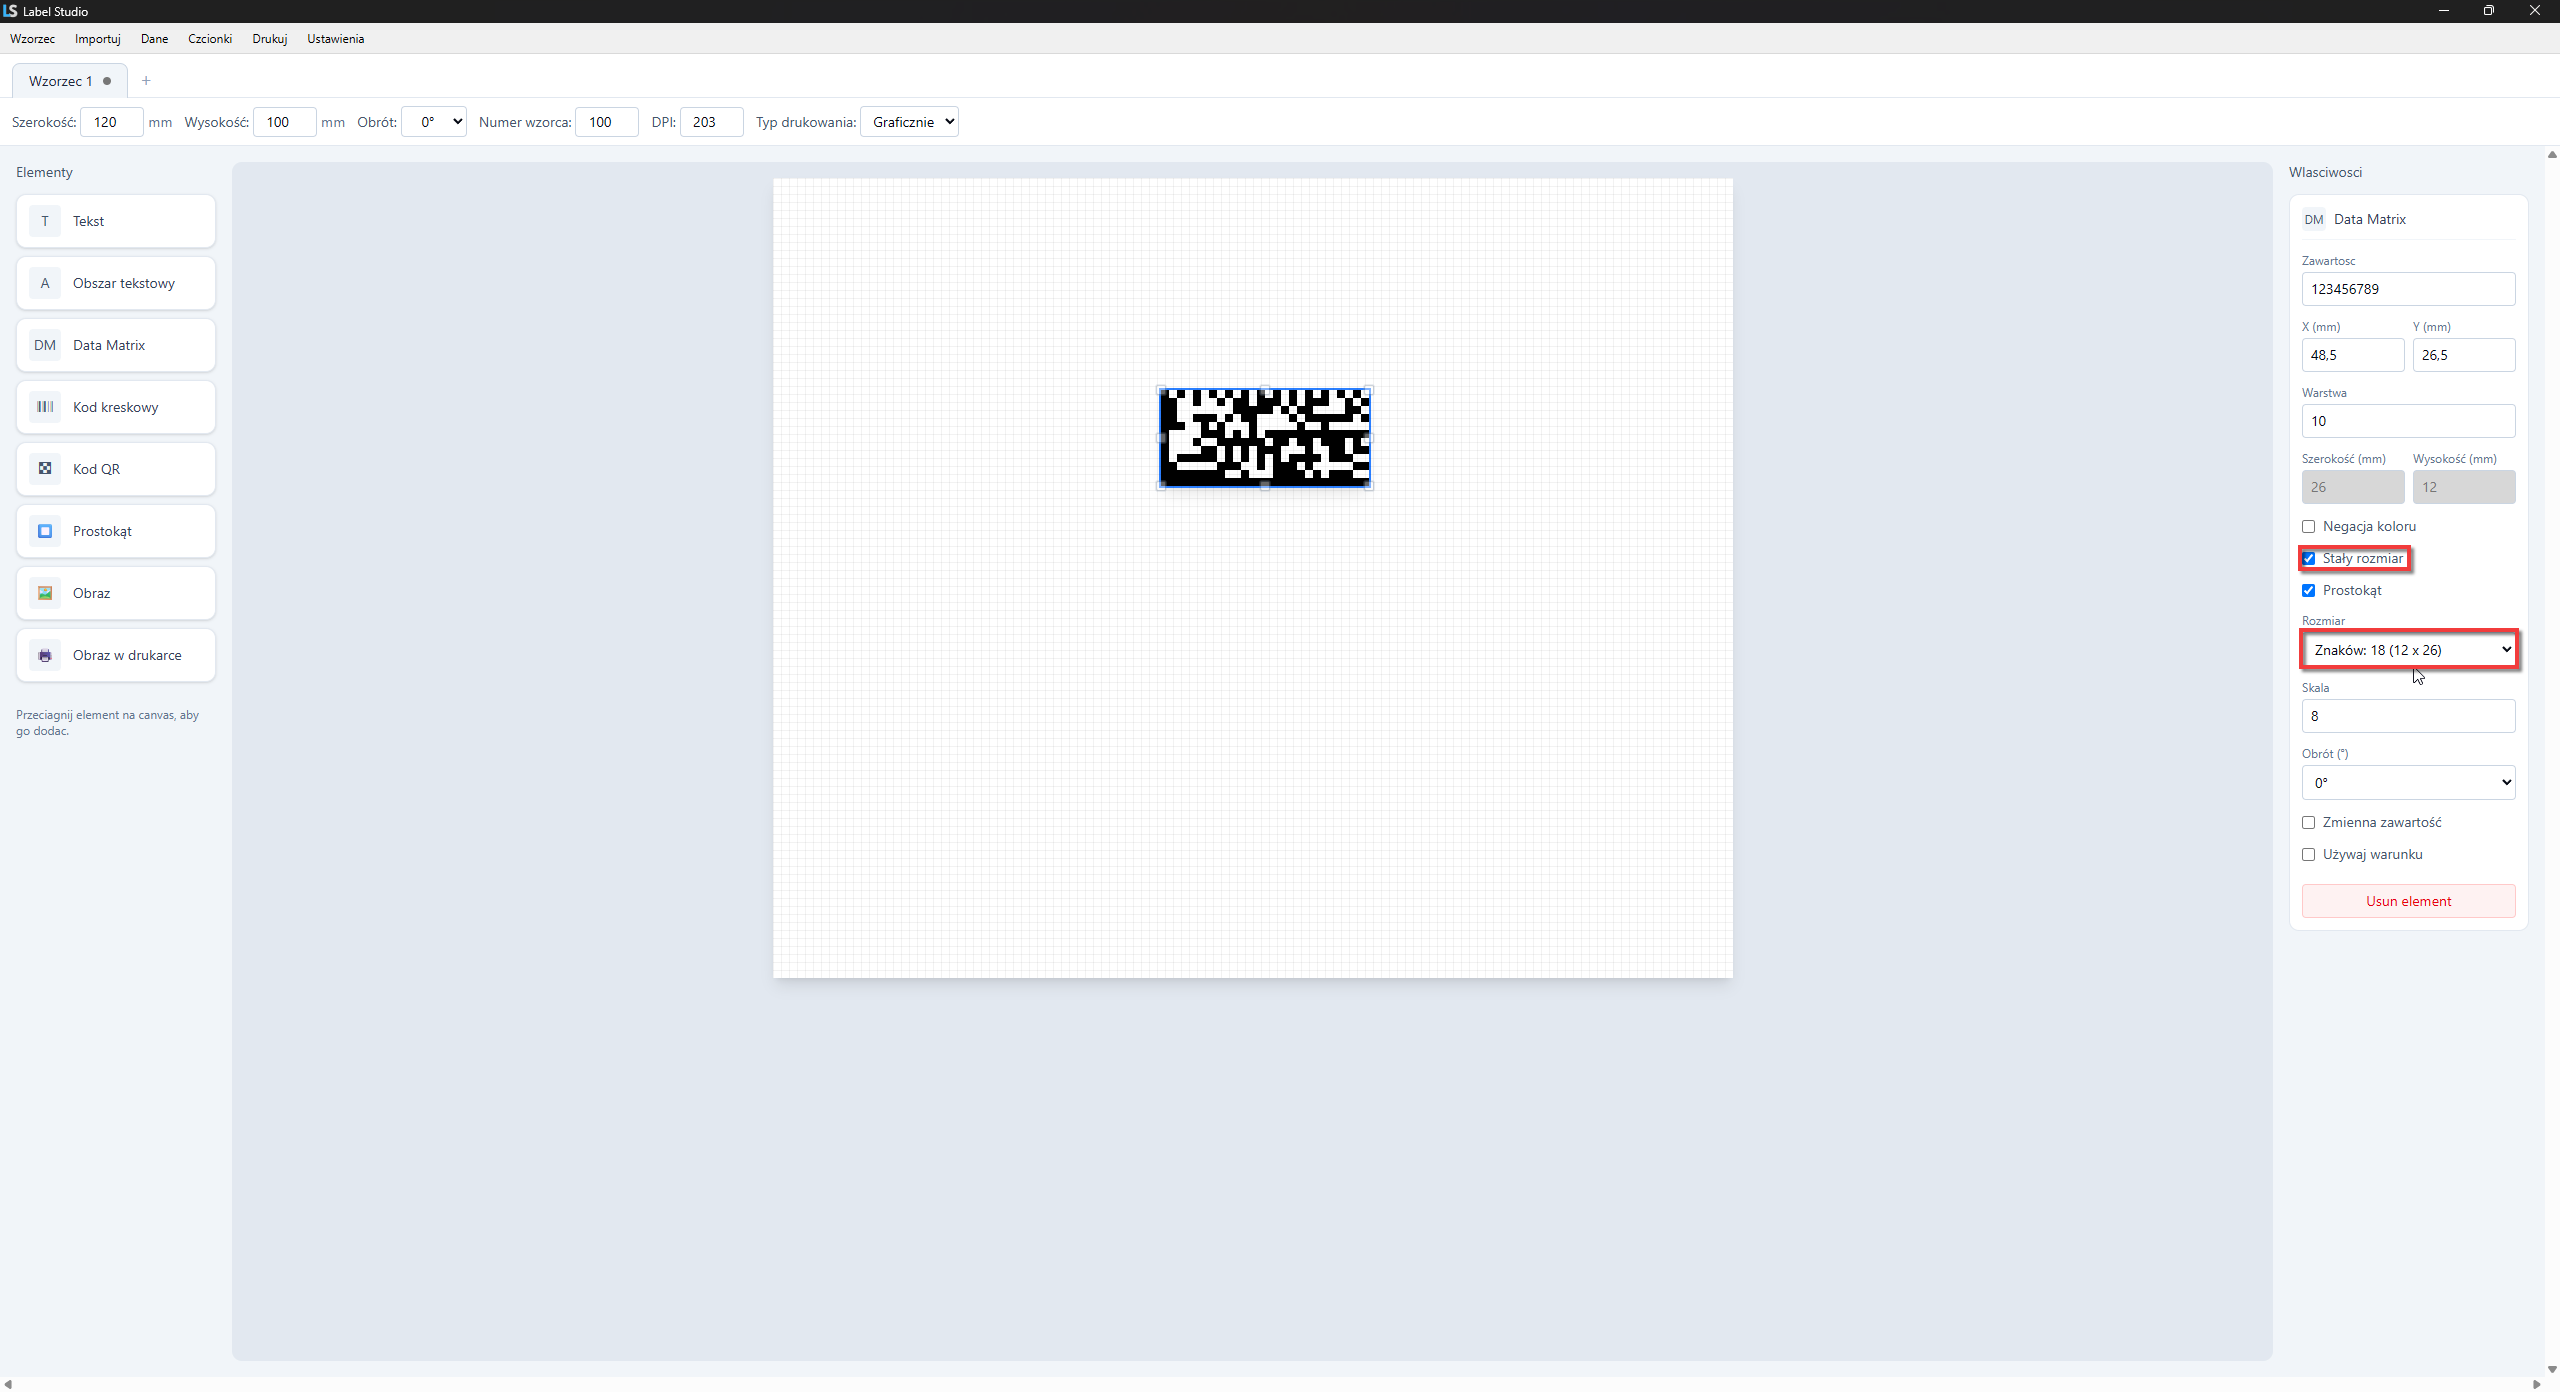Click the Numer wzorca field
Viewport: 2560px width, 1392px height.
click(x=607, y=122)
